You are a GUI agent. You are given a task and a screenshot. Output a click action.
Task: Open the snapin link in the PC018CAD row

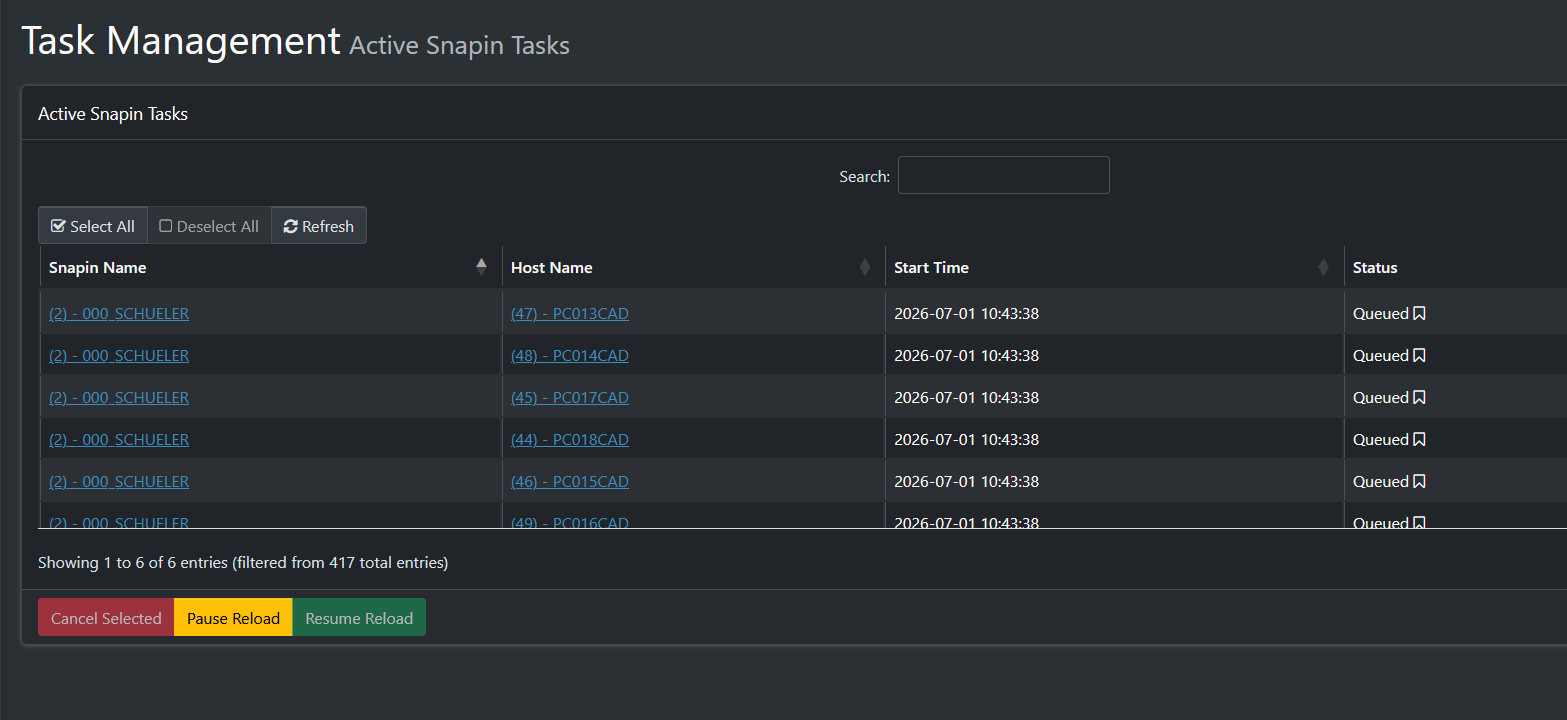click(119, 440)
